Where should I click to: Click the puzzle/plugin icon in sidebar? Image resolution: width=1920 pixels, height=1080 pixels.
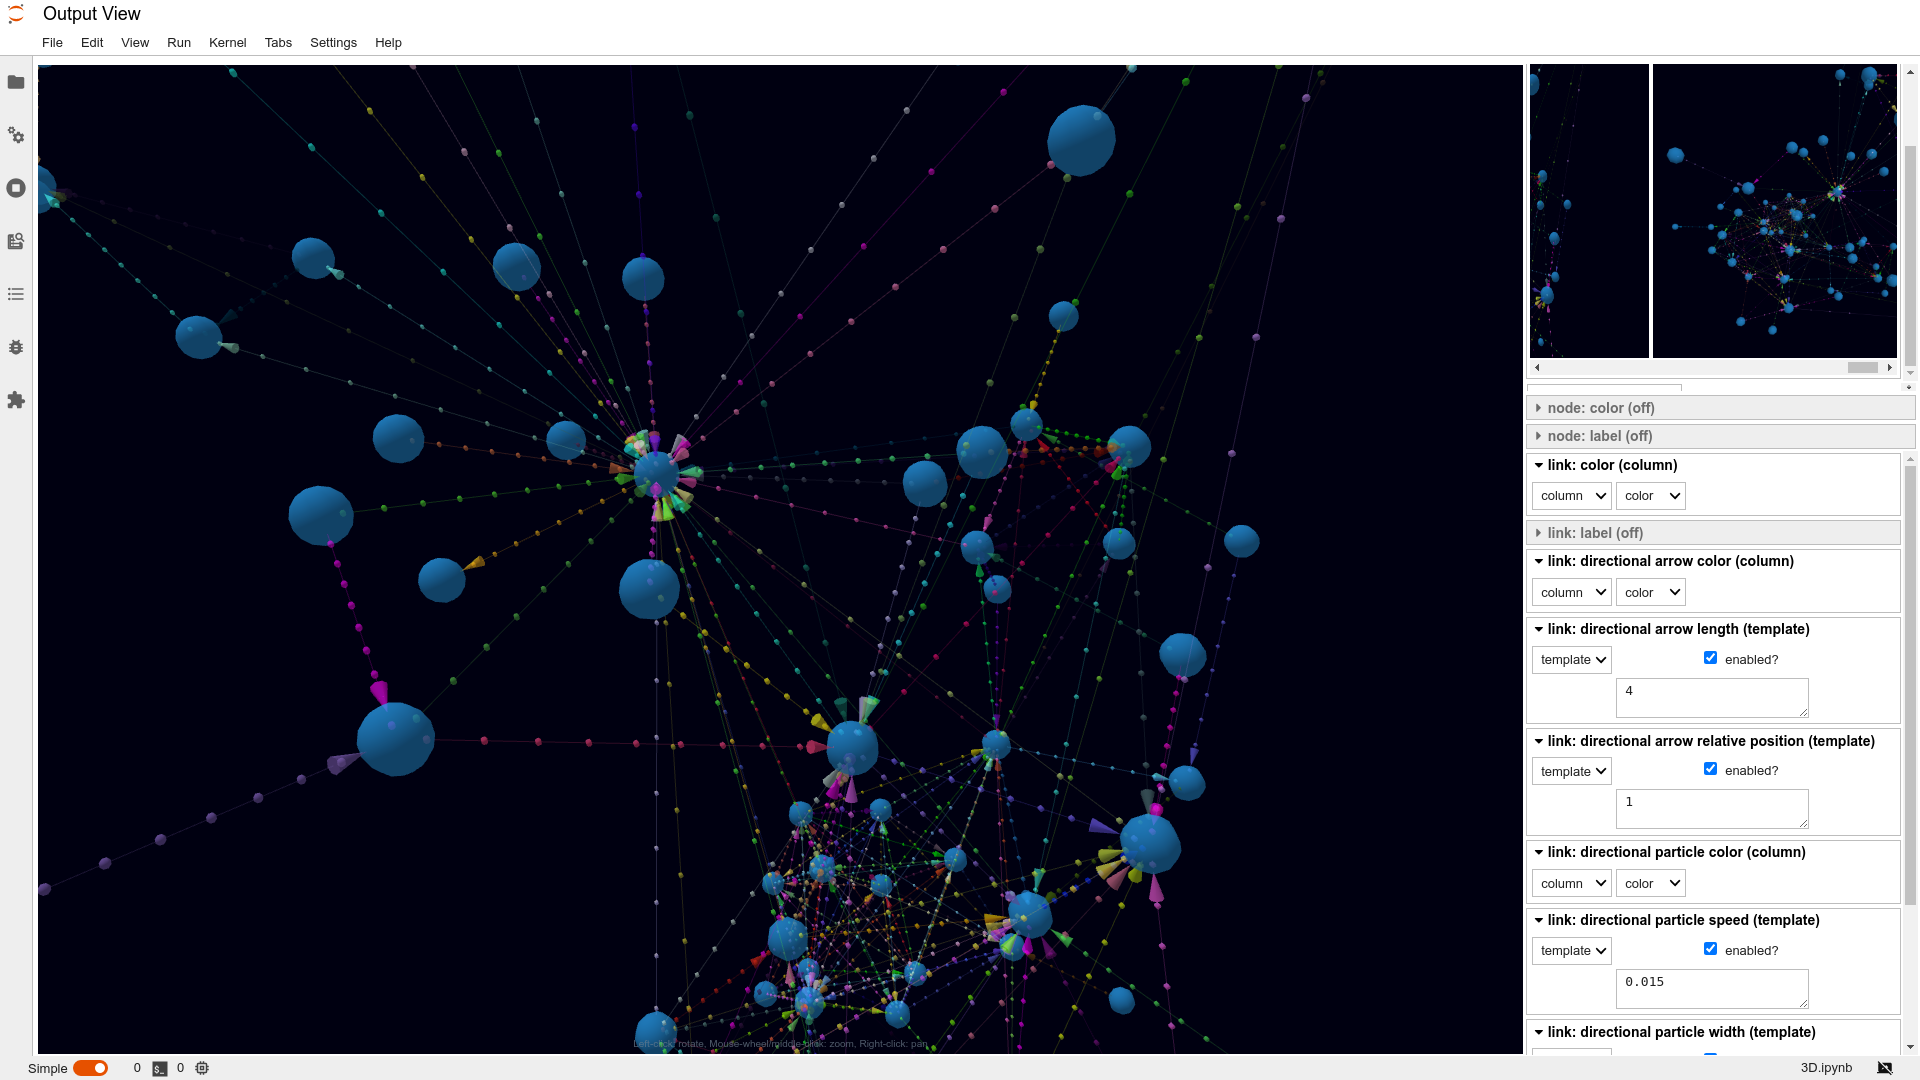coord(16,400)
